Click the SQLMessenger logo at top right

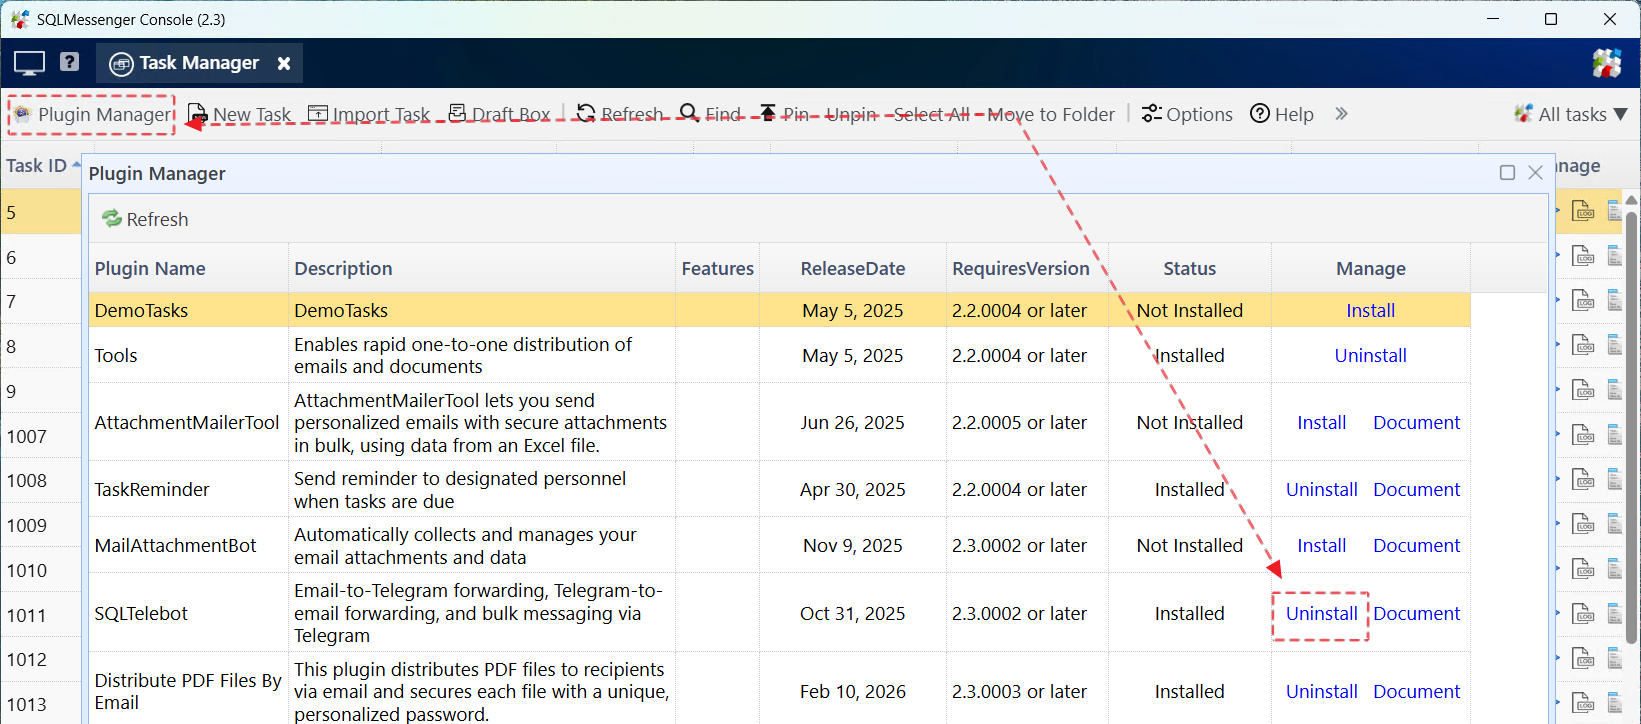[x=1606, y=63]
